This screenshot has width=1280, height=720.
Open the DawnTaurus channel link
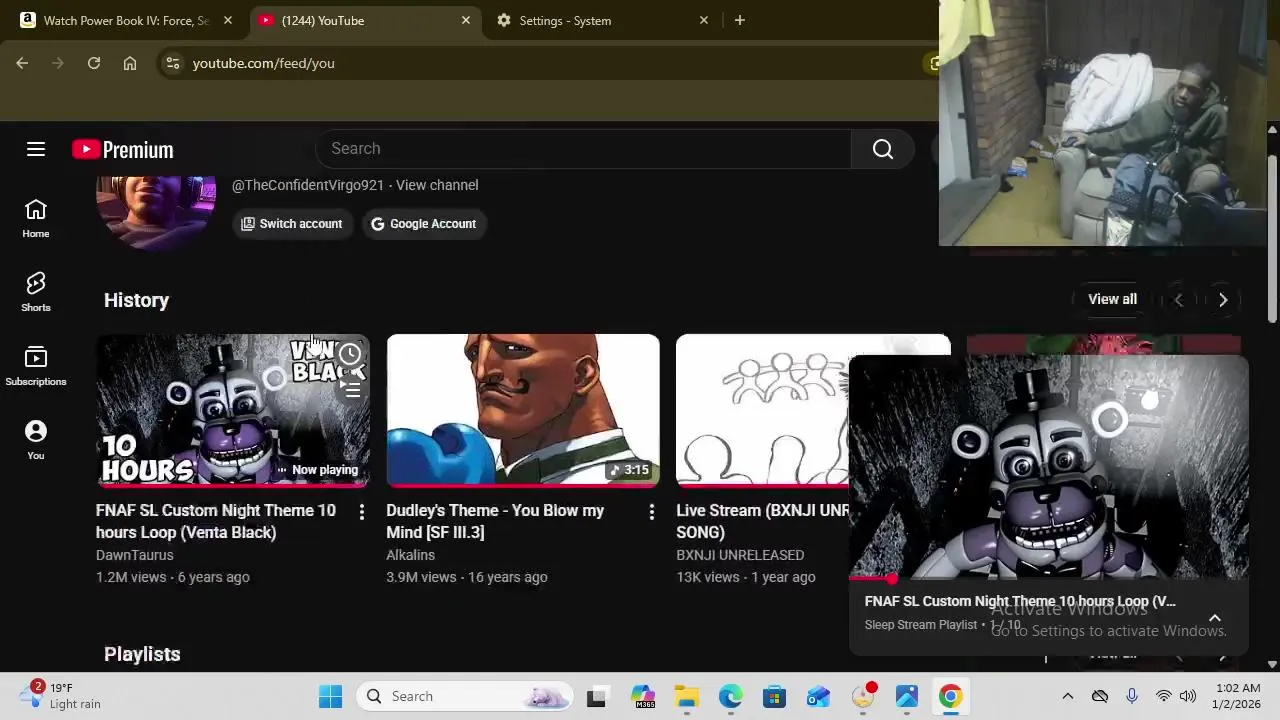134,555
